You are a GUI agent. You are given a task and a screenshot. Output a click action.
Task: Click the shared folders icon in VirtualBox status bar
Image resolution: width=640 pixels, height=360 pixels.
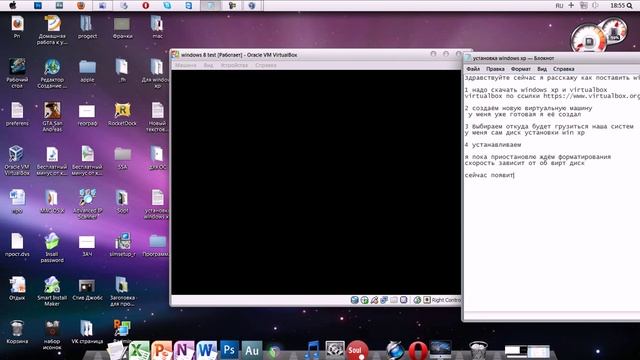[393, 300]
